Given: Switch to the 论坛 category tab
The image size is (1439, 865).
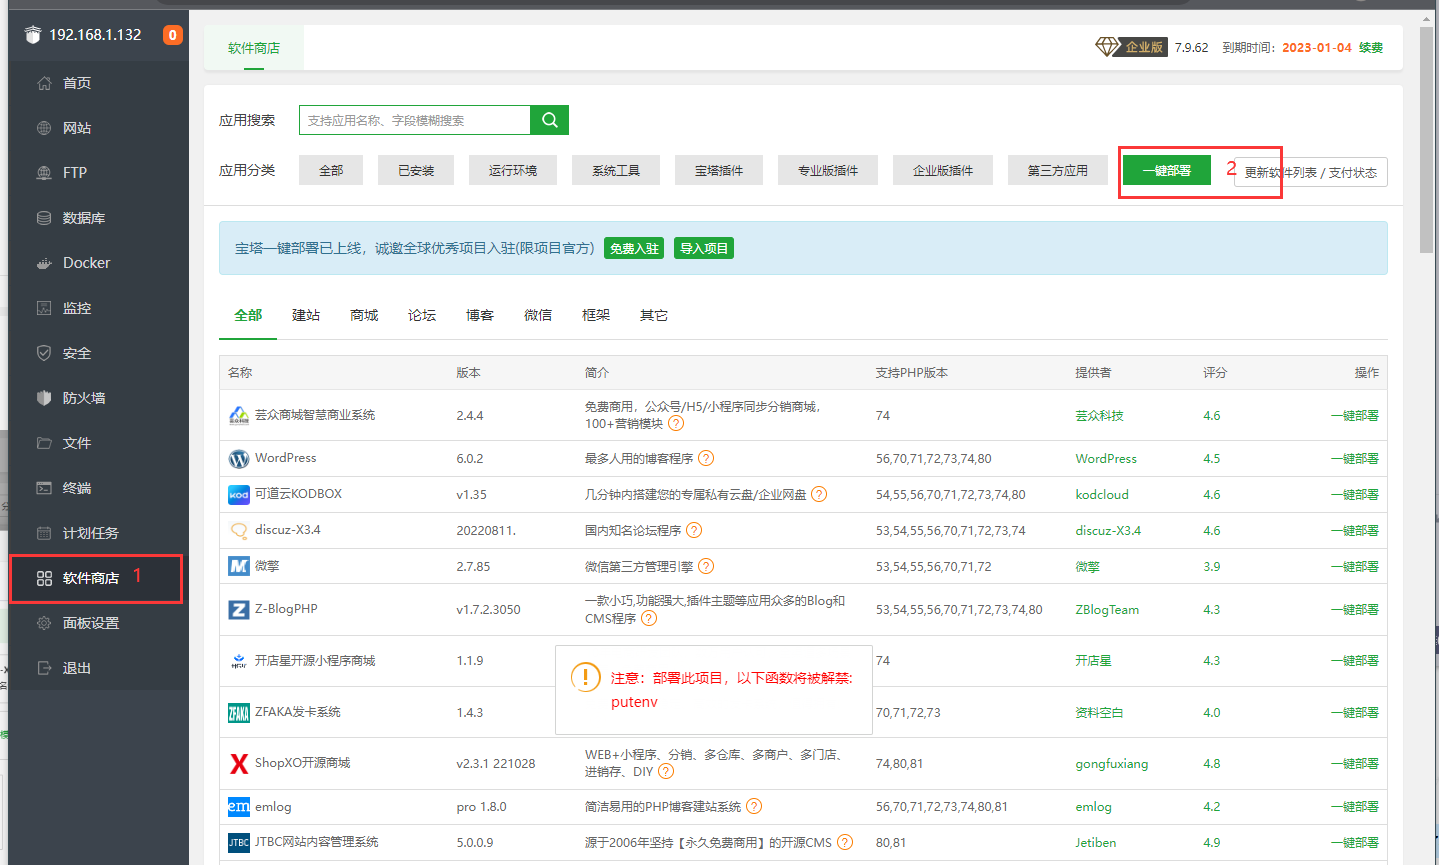Looking at the screenshot, I should [x=422, y=315].
